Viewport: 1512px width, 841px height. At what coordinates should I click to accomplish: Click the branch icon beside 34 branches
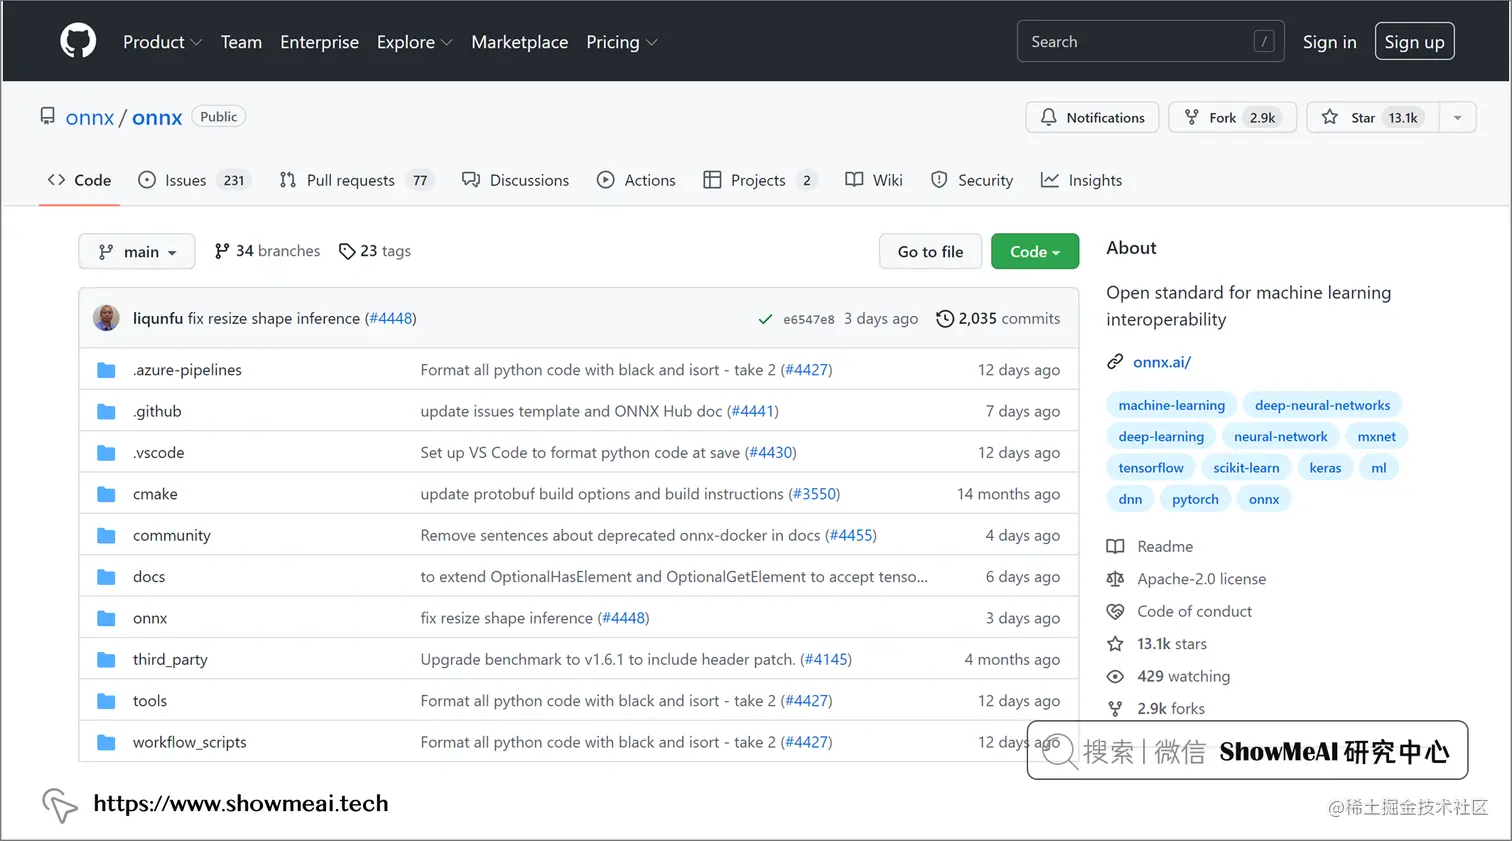click(x=222, y=251)
